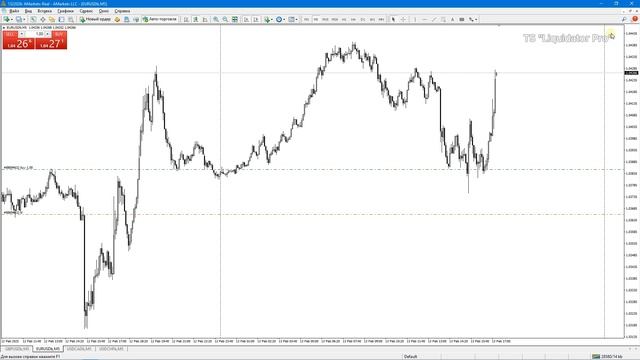Open the Вид menu
Image resolution: width=640 pixels, height=360 pixels.
(28, 11)
